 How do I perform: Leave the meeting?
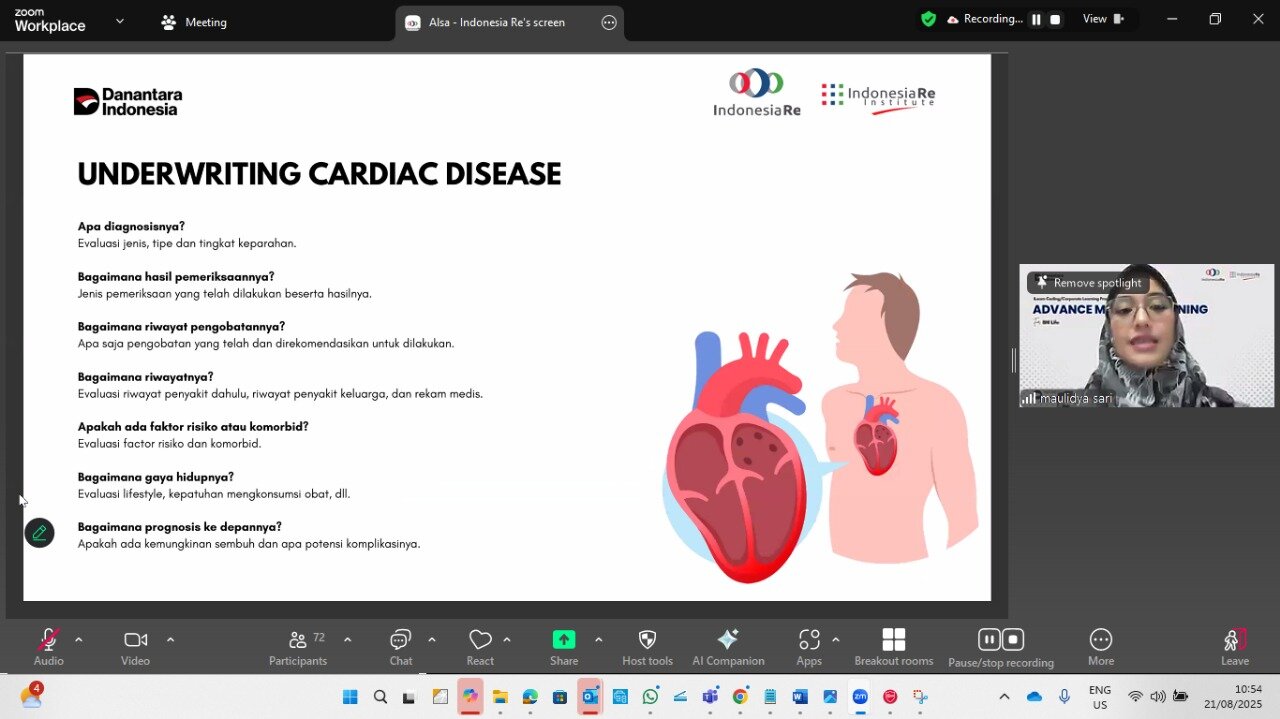click(1234, 646)
